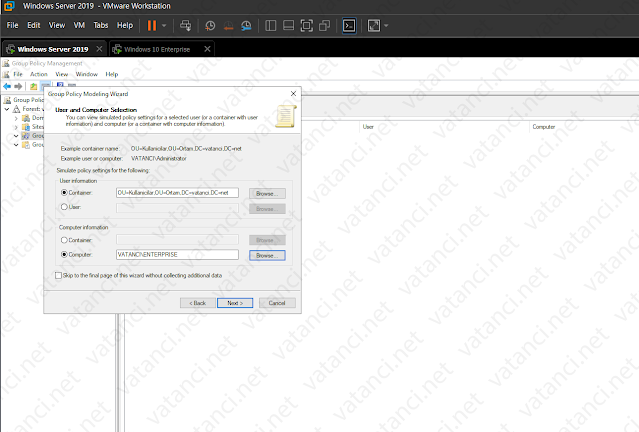Click the blue Back arrow in GPMC toolbar

pos(7,86)
